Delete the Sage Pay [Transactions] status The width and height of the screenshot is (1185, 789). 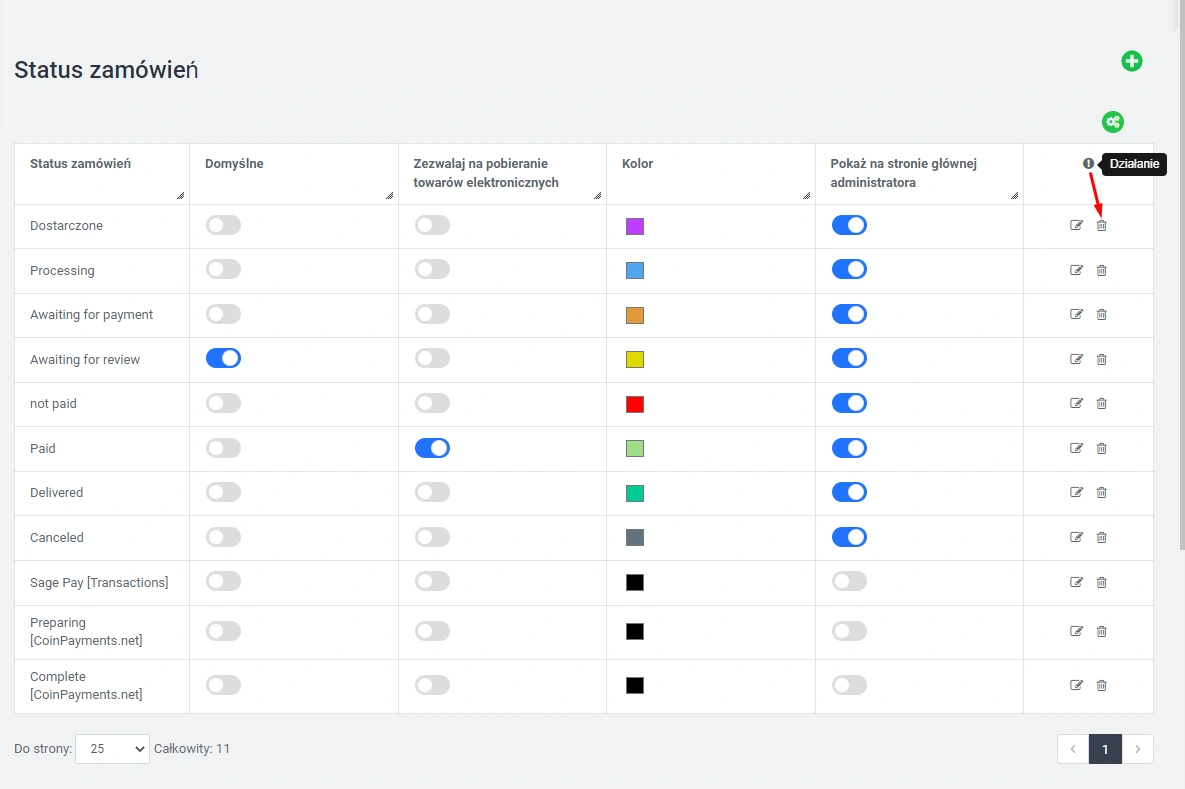[1101, 582]
